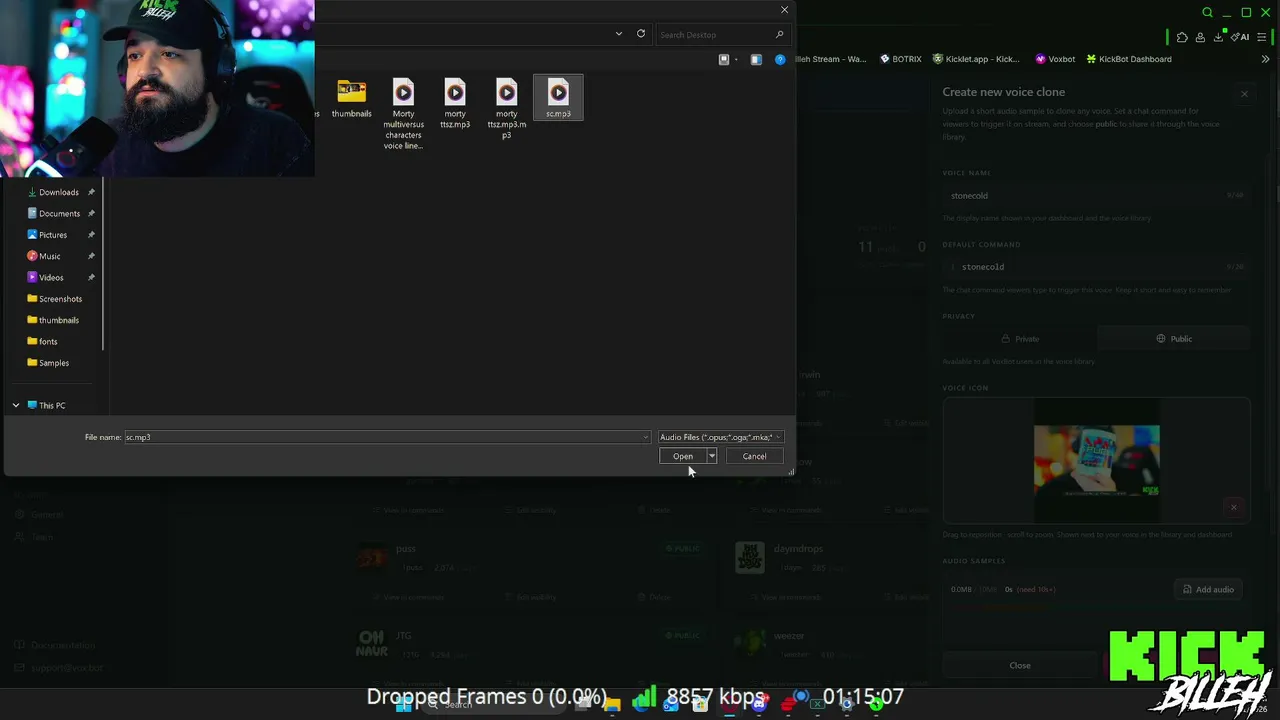Close the file dialog window

click(x=784, y=10)
